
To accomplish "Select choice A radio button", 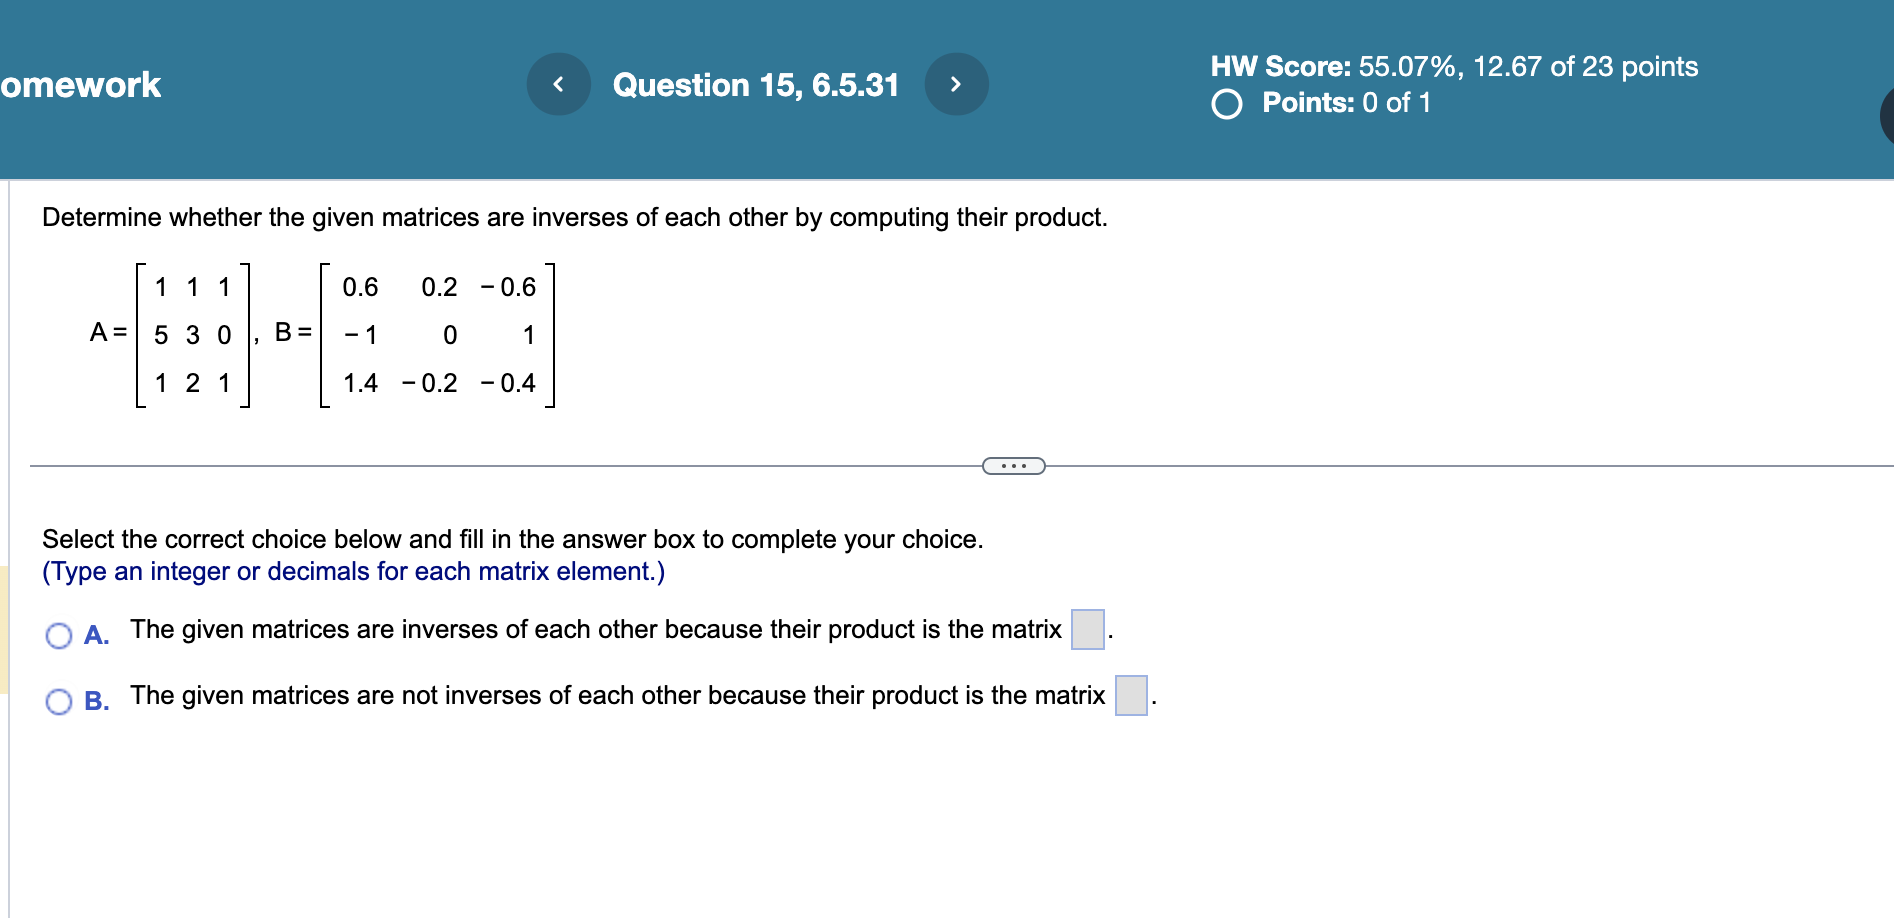I will [58, 634].
